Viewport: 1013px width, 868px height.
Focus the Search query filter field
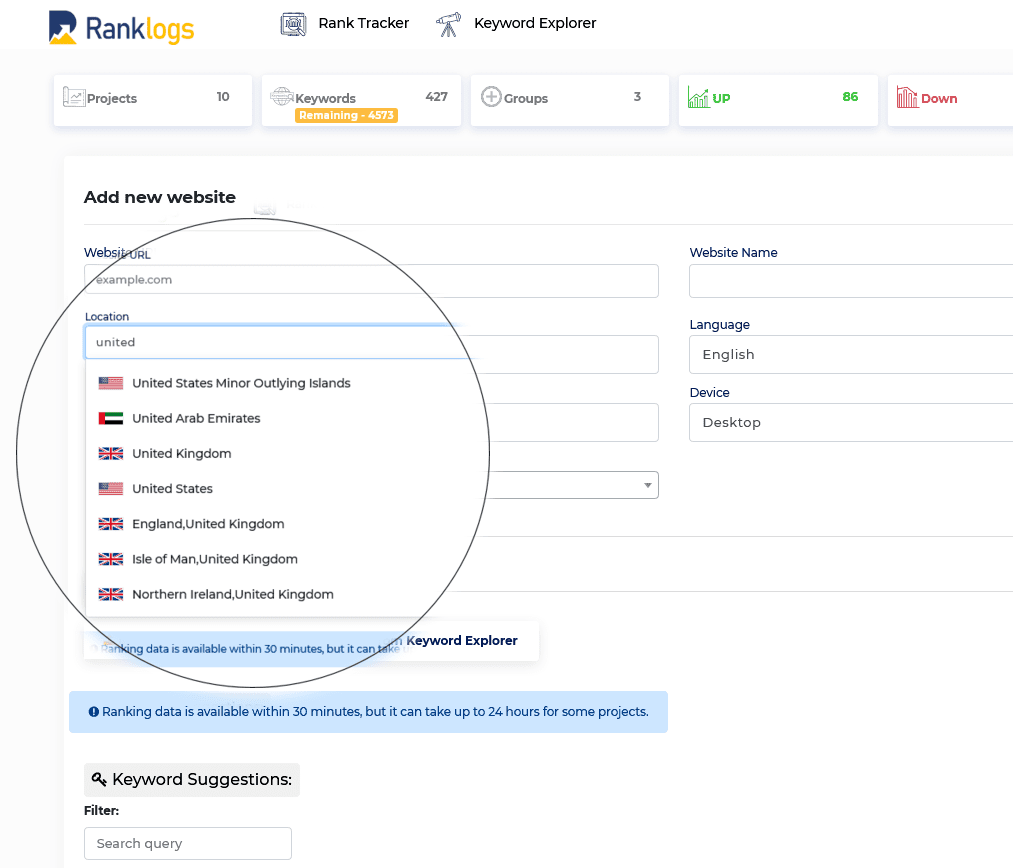[x=187, y=843]
